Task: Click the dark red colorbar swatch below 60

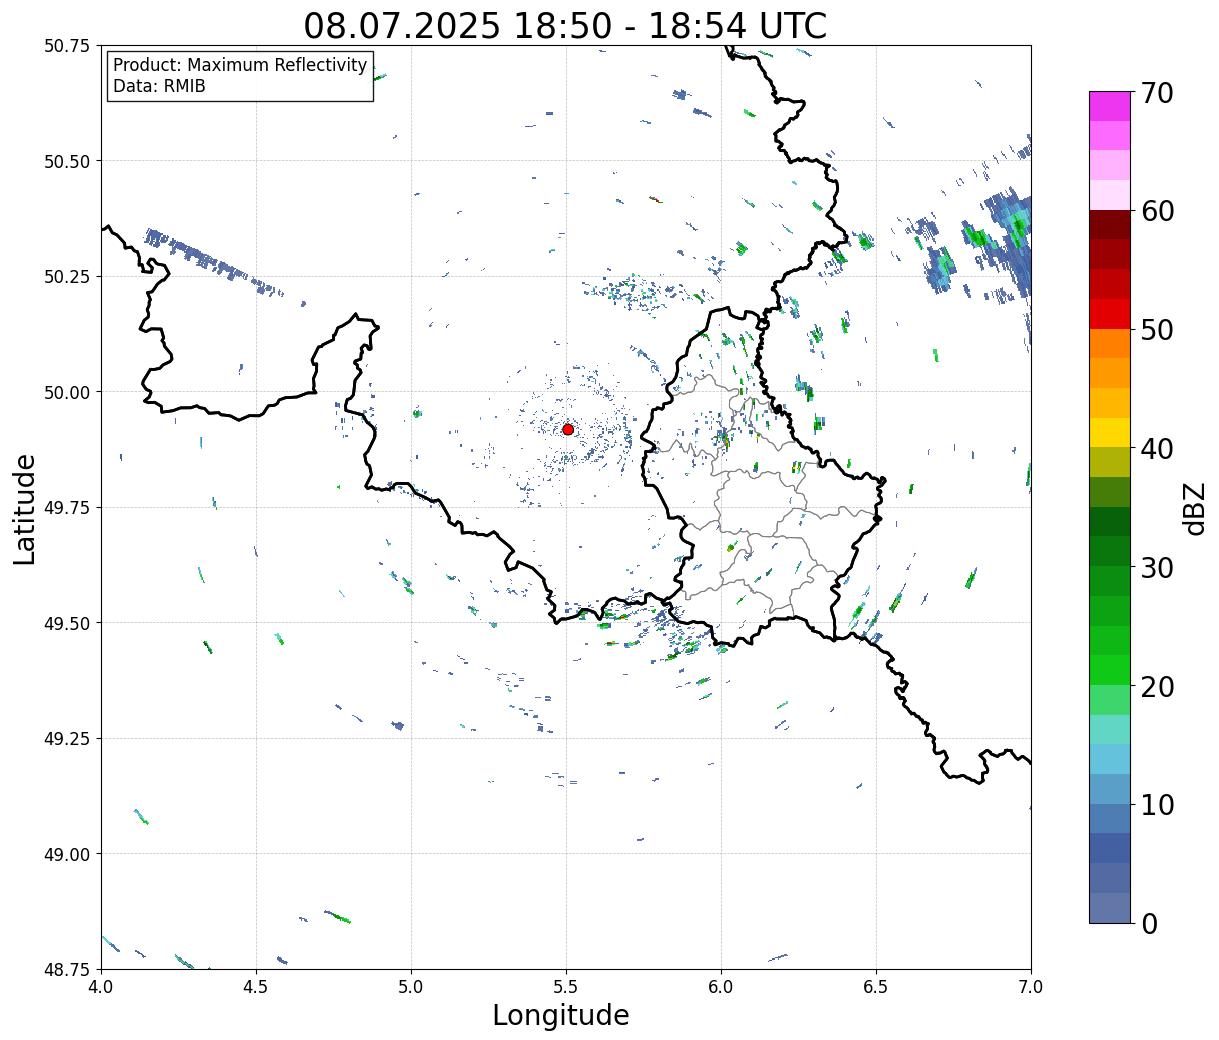Action: (x=1110, y=225)
